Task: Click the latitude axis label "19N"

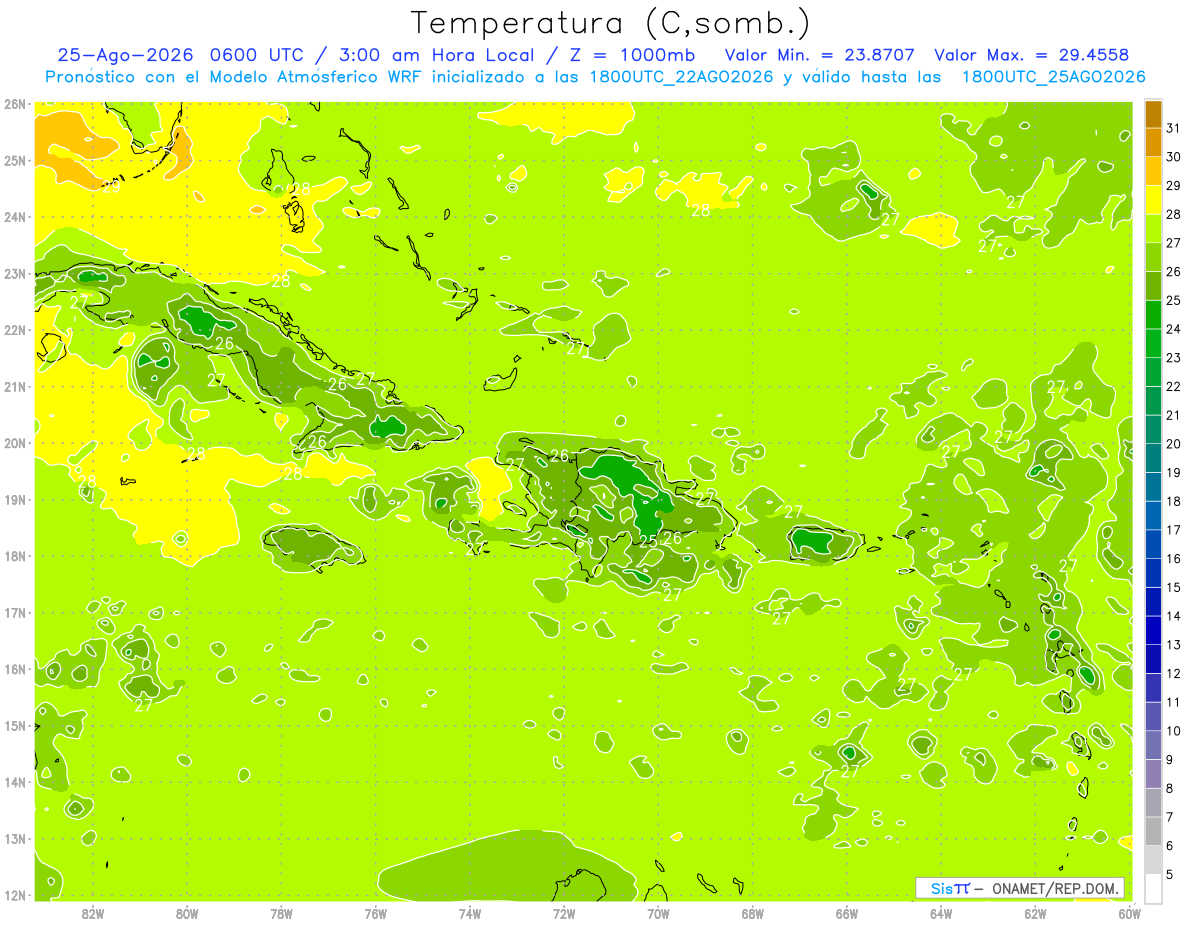Action: click(14, 500)
